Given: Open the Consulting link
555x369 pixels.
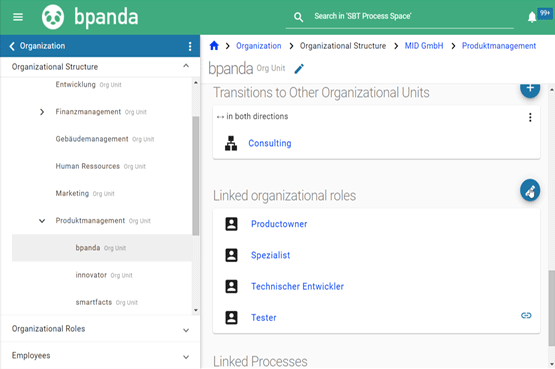Looking at the screenshot, I should click(270, 143).
